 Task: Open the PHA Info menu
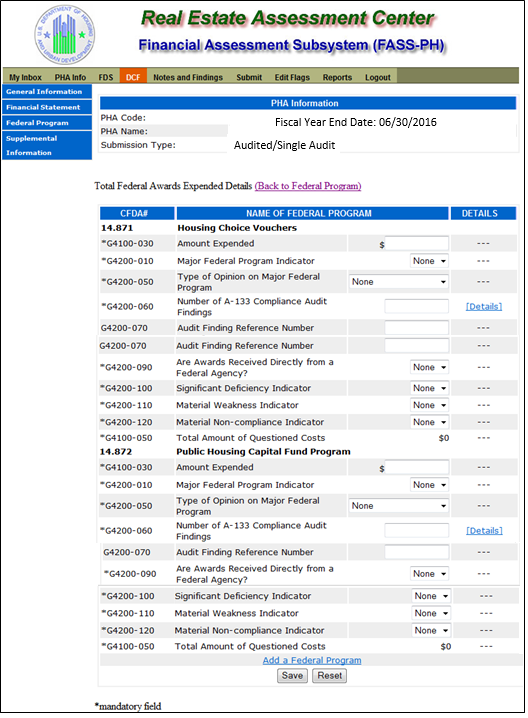click(70, 77)
